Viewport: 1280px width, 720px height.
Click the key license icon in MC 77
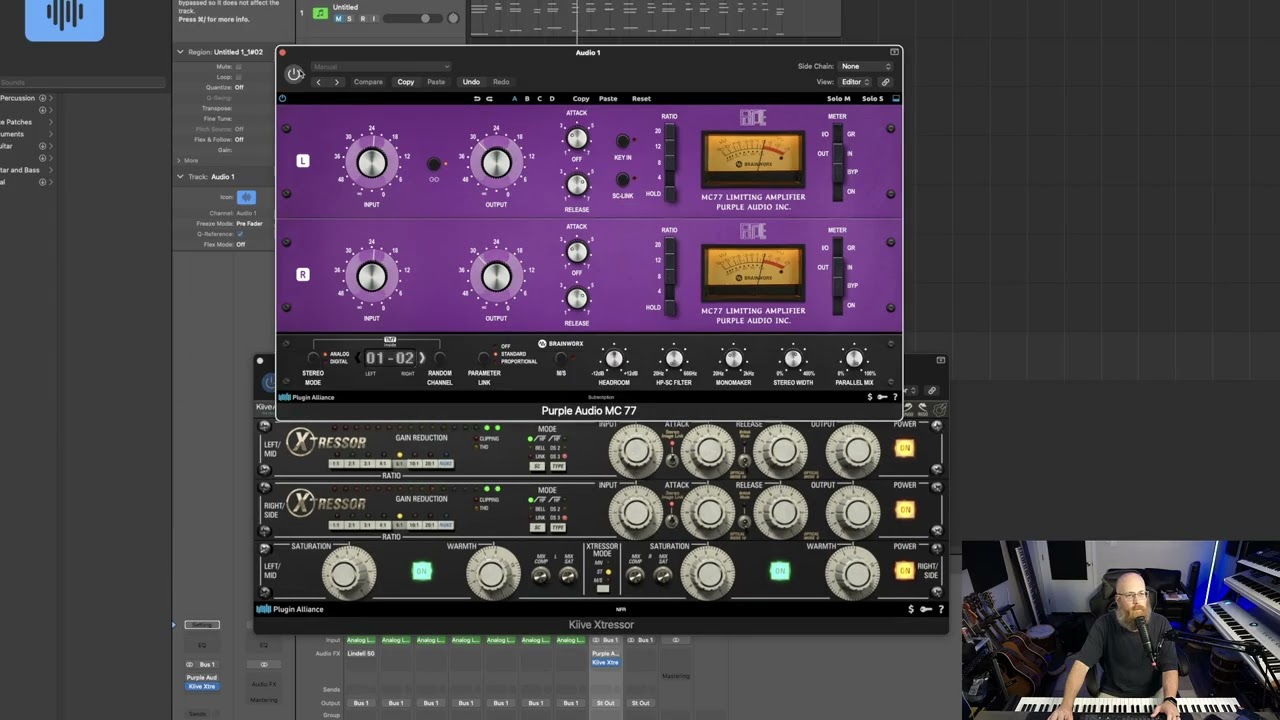[x=882, y=397]
